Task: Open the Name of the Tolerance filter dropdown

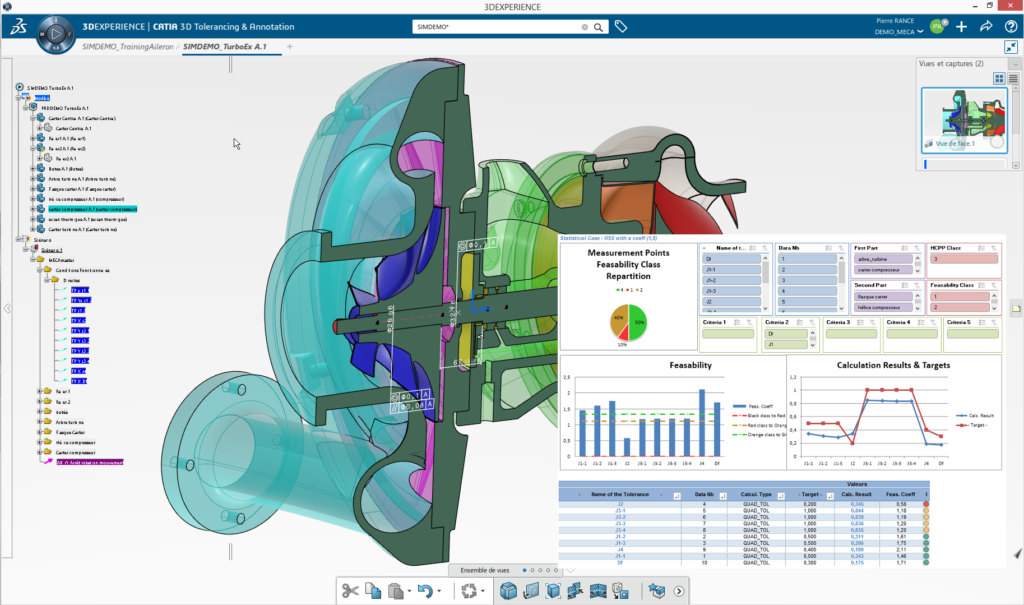Action: pyautogui.click(x=677, y=496)
